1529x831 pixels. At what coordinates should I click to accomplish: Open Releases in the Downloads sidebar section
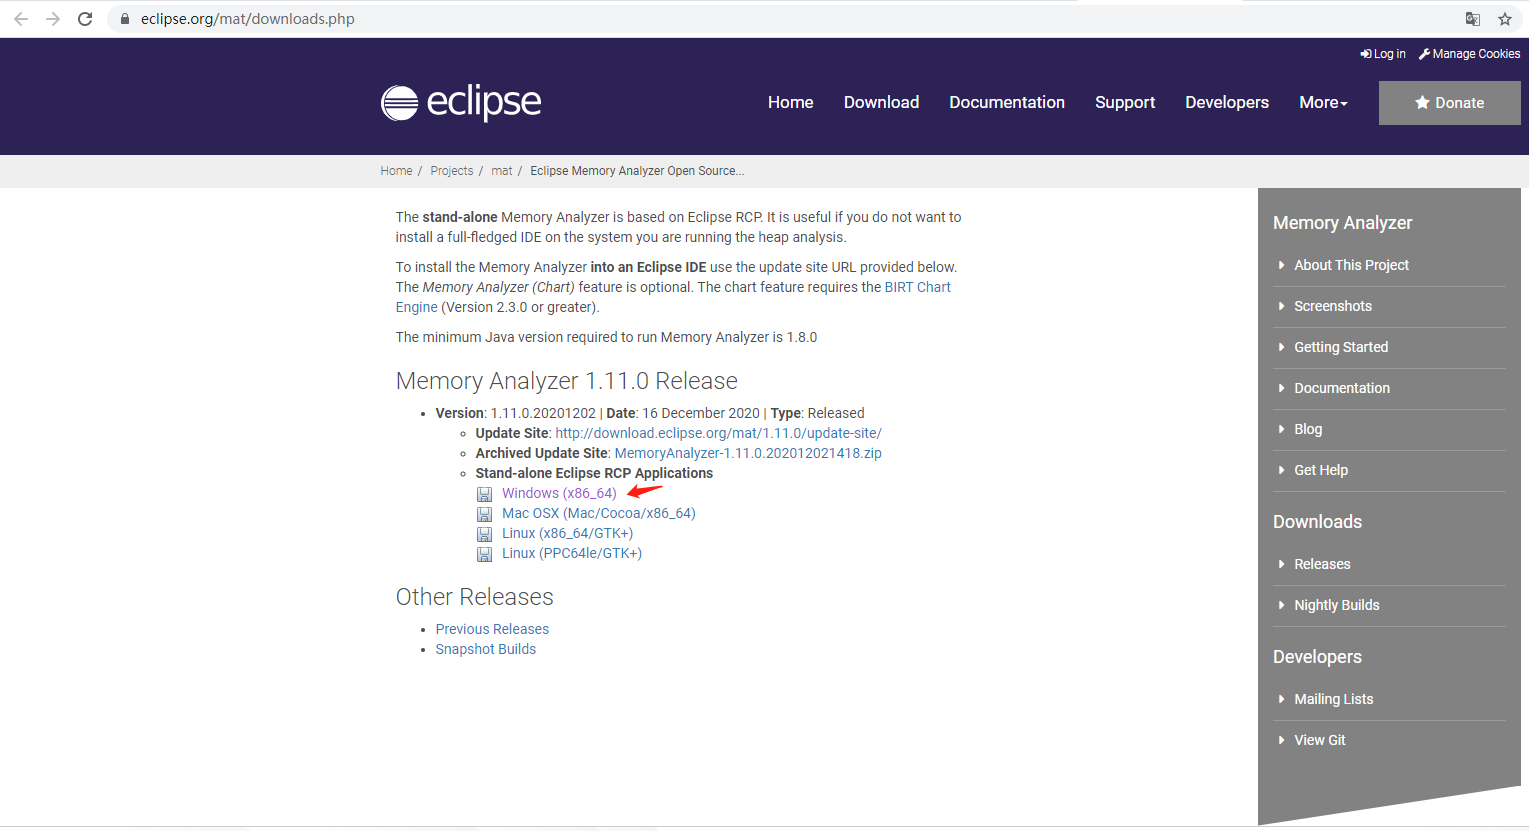(x=1322, y=564)
